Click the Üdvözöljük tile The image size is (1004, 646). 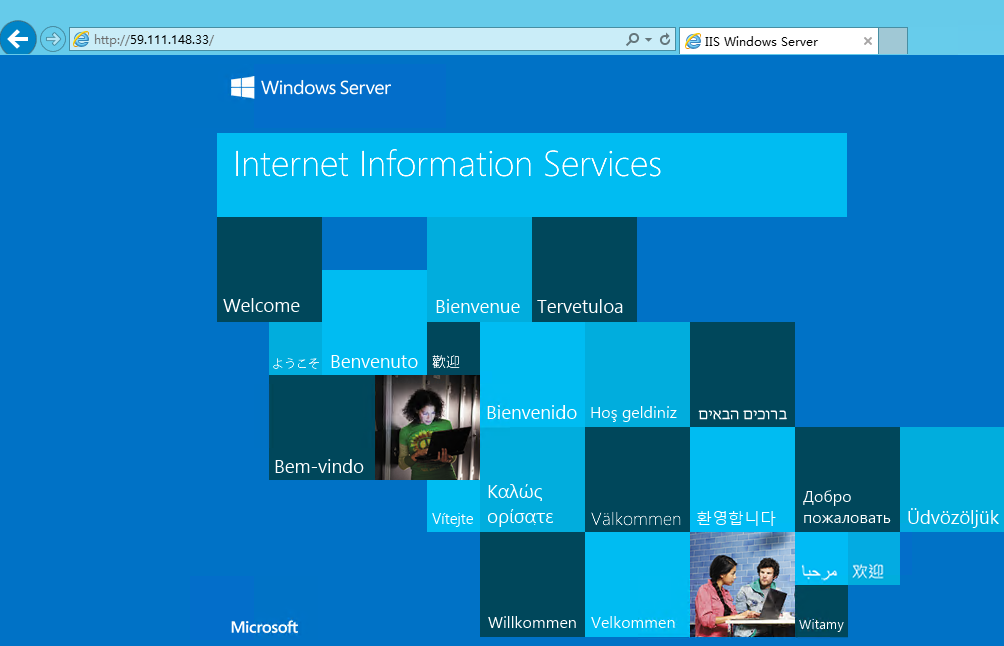[x=951, y=480]
